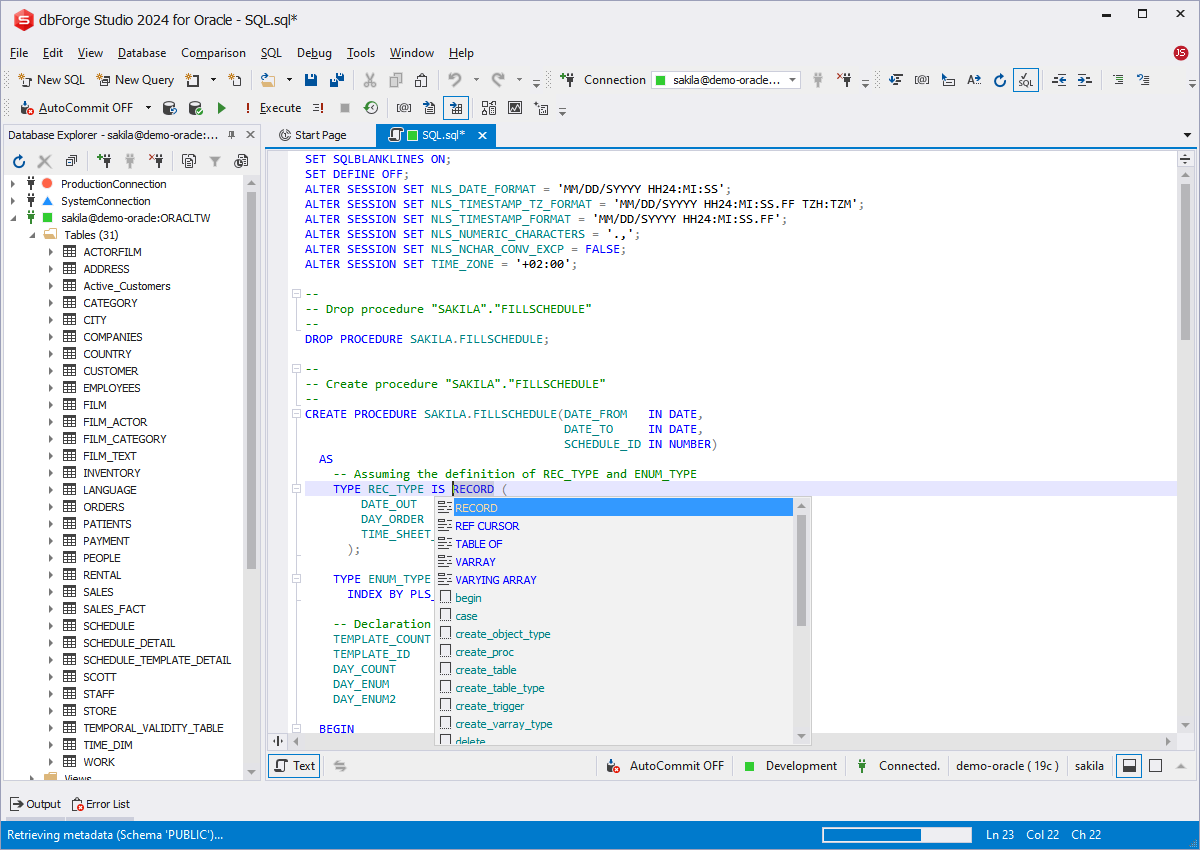Refresh the Database Explorer tree
This screenshot has height=850, width=1200.
(18, 161)
